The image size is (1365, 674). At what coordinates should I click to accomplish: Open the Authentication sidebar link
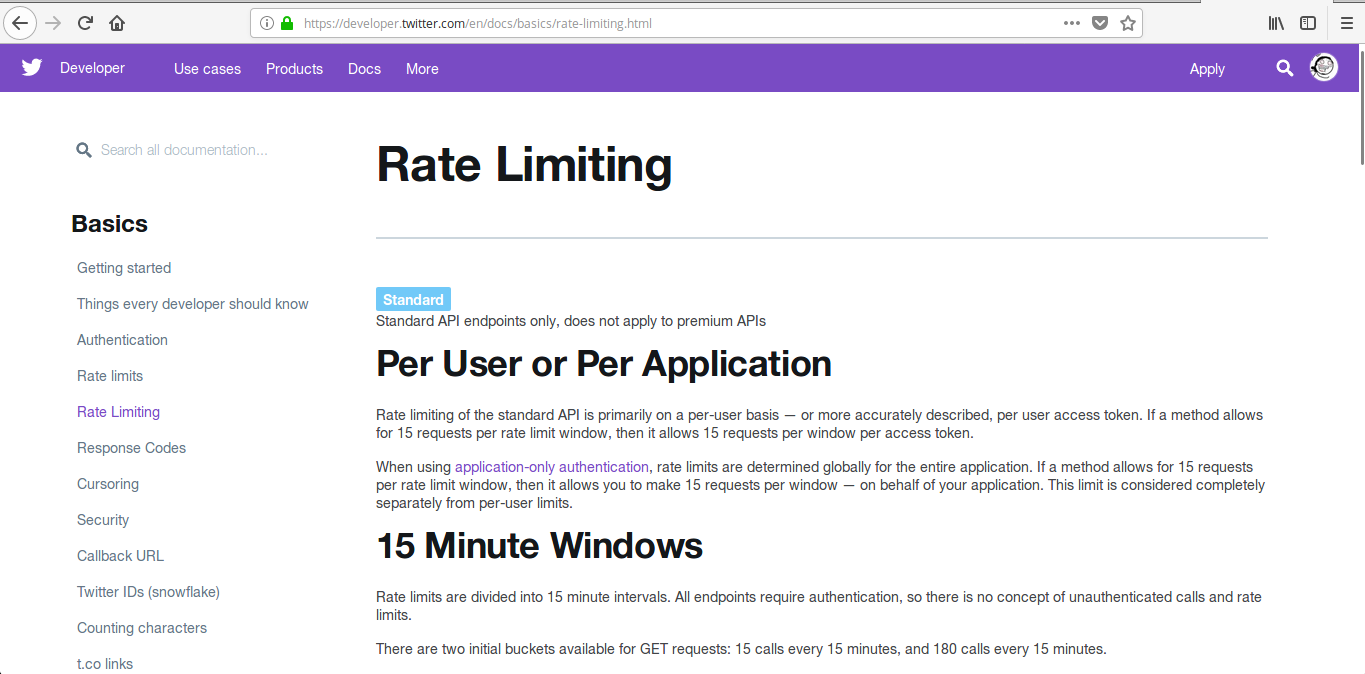tap(122, 340)
